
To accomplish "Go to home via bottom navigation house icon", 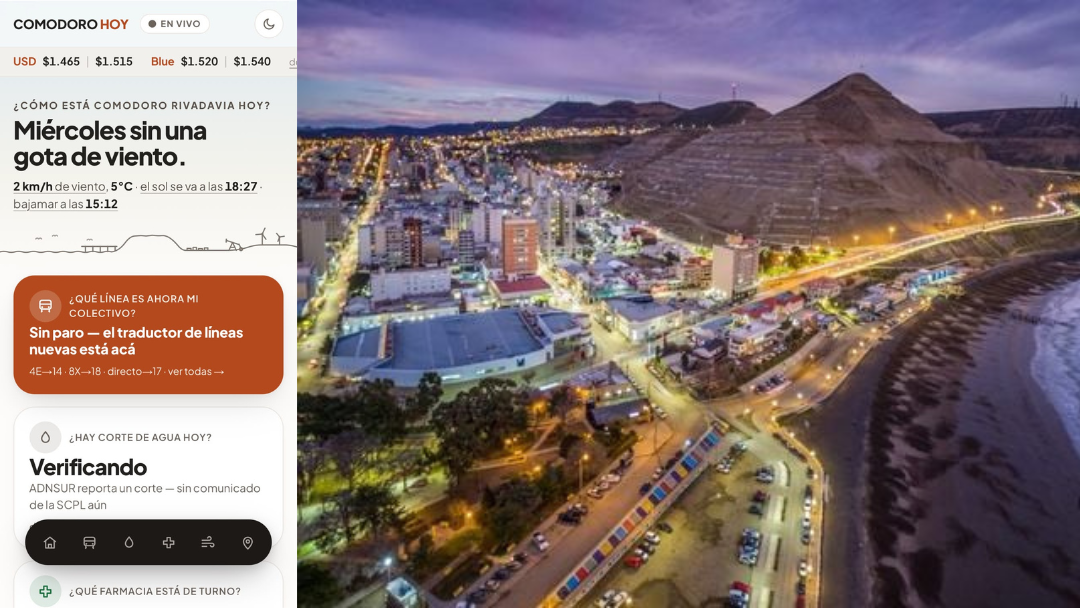I will point(50,543).
